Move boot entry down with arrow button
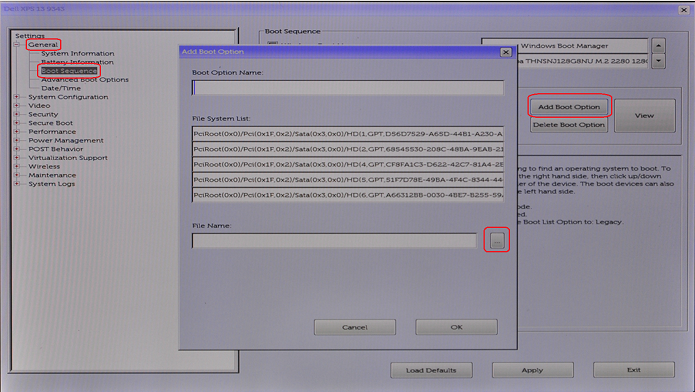 pyautogui.click(x=659, y=61)
